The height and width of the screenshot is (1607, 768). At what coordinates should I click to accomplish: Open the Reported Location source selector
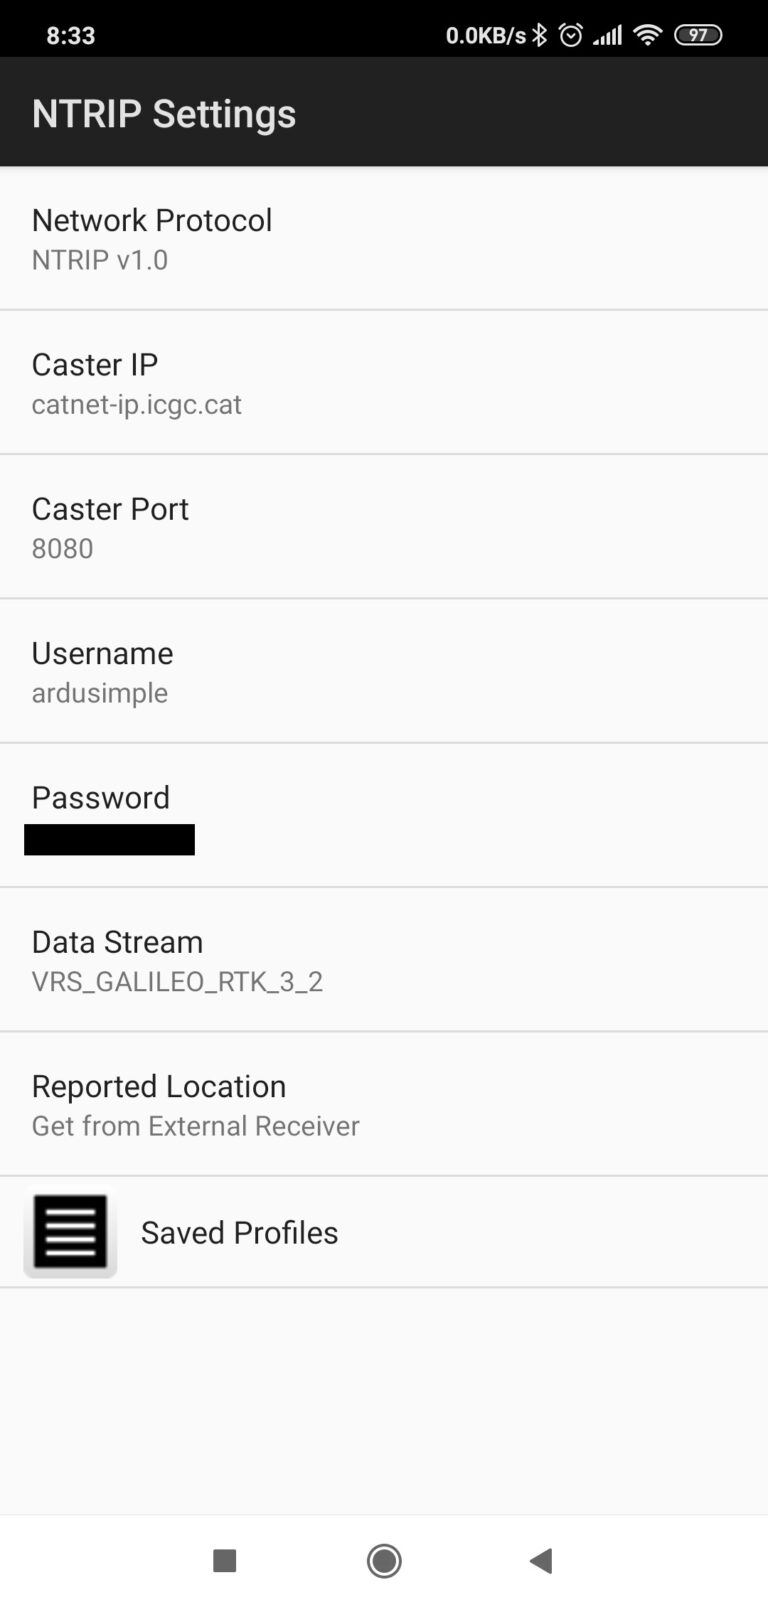(x=384, y=1103)
